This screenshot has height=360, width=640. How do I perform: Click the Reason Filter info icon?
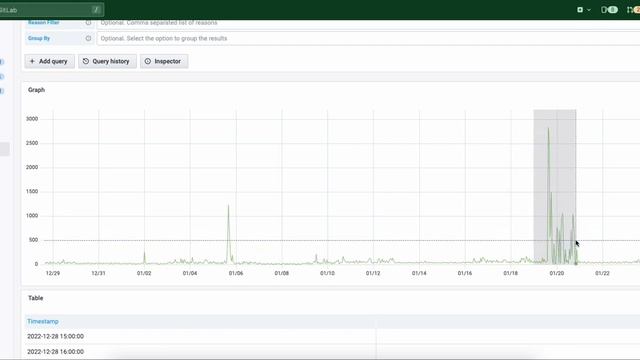88,23
